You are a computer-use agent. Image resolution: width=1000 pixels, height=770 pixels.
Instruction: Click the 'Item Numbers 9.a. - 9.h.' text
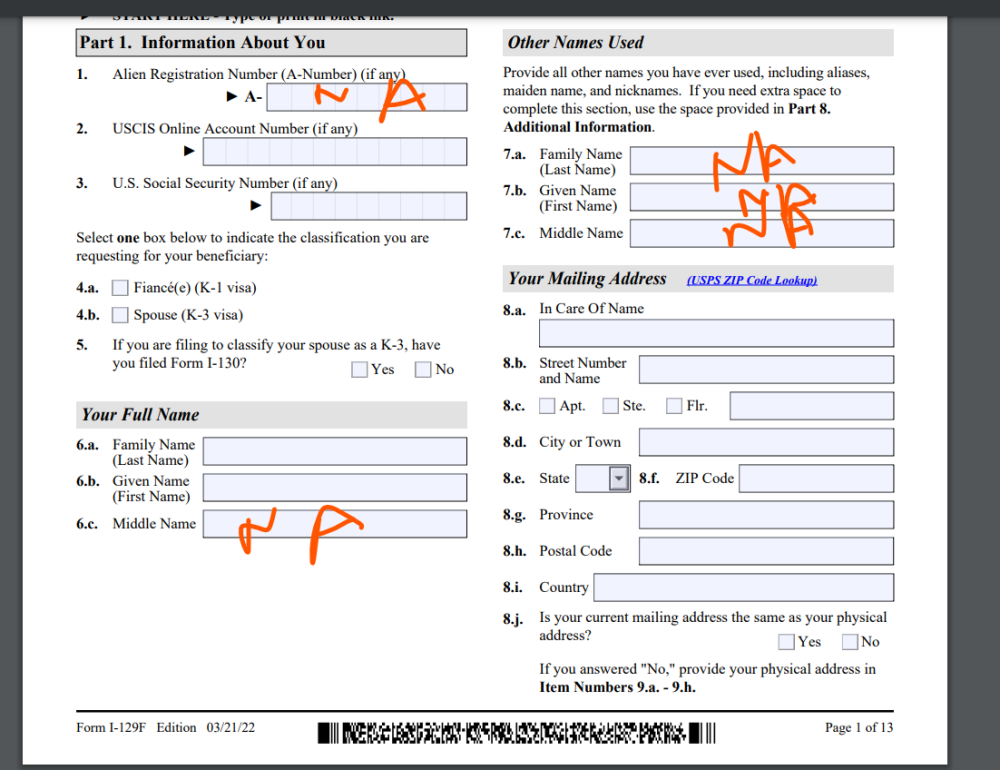click(x=617, y=688)
